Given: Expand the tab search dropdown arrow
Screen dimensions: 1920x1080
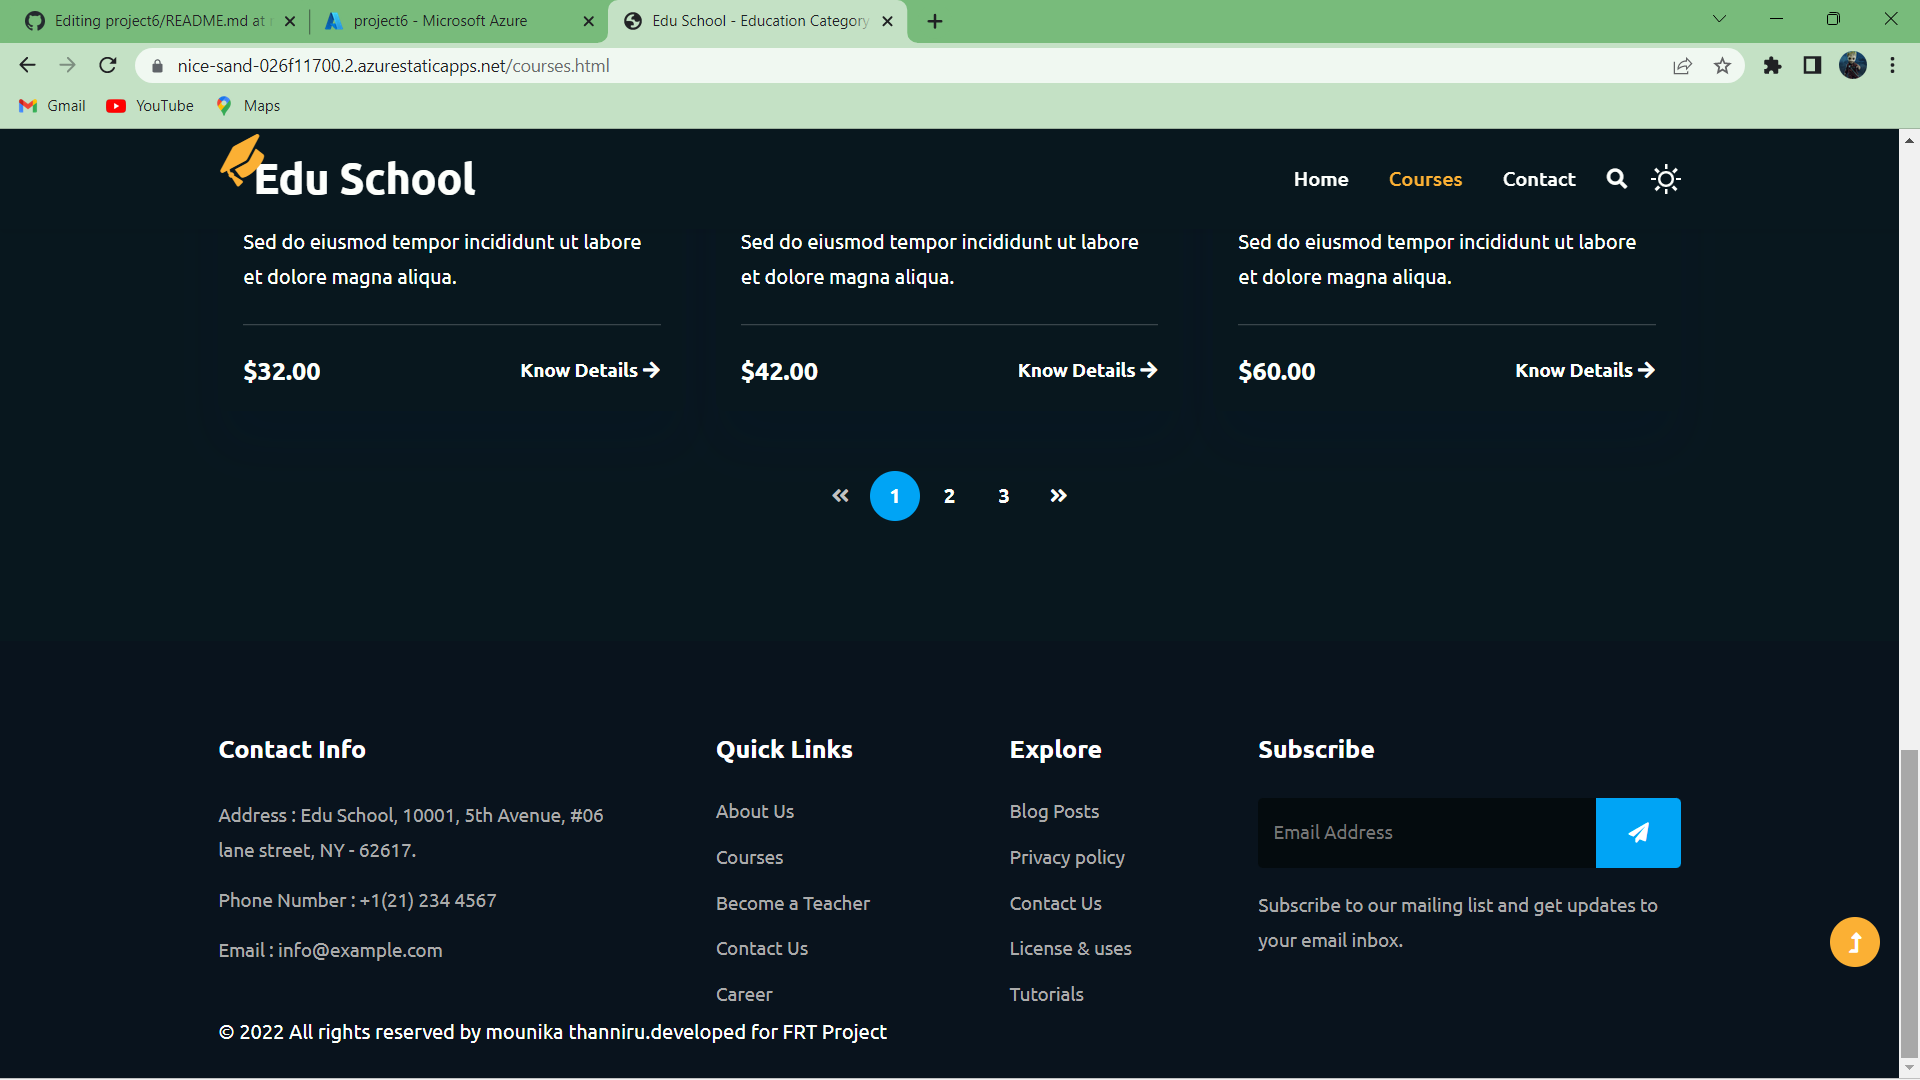Looking at the screenshot, I should (1719, 19).
